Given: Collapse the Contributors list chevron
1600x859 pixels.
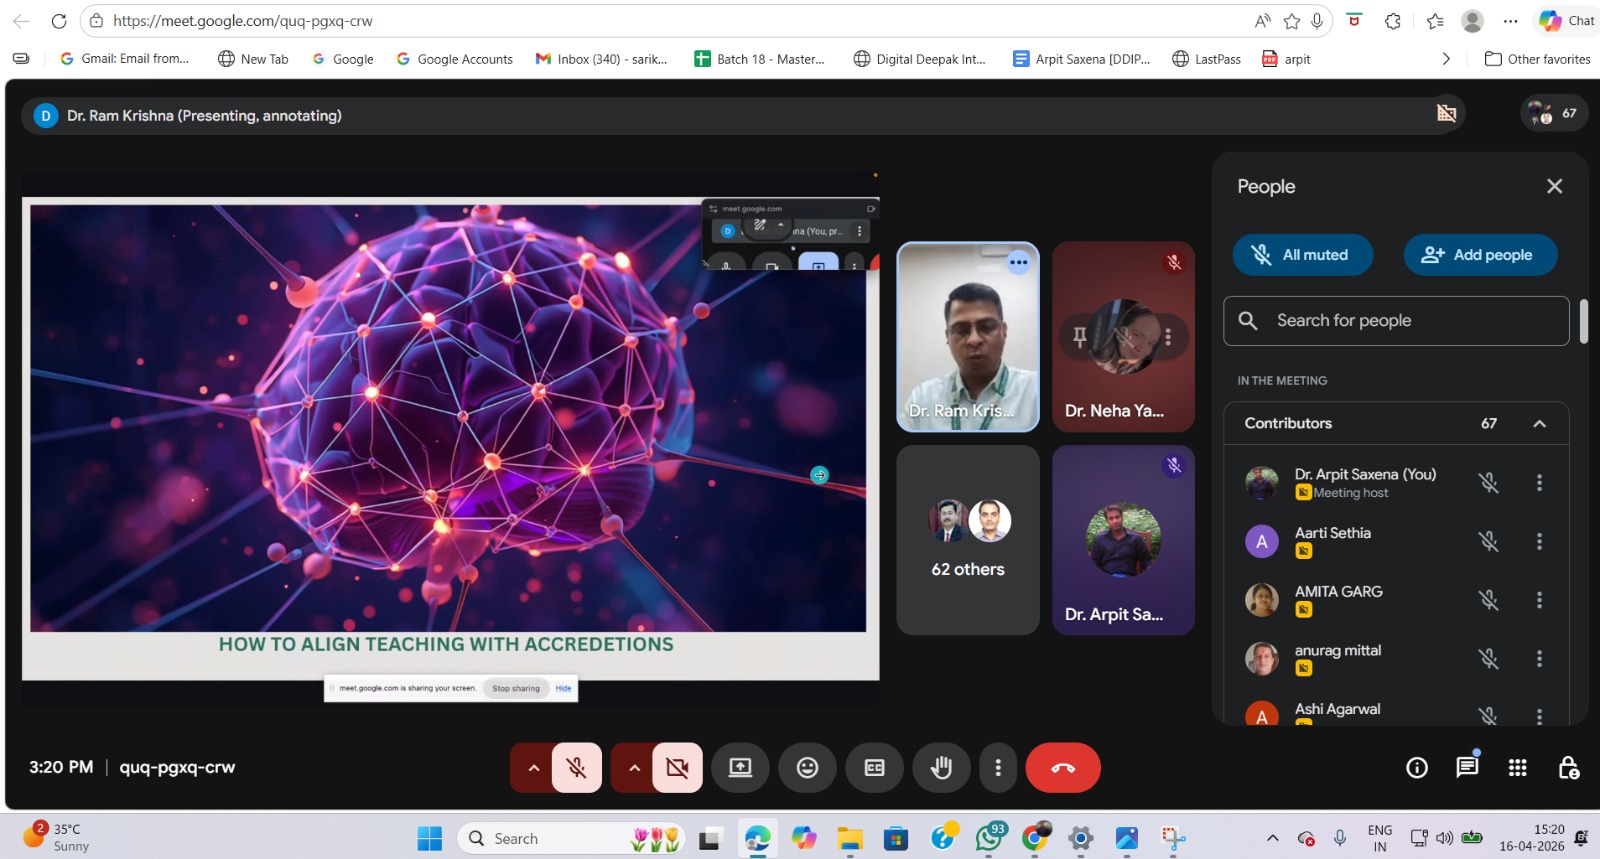Looking at the screenshot, I should pos(1539,424).
